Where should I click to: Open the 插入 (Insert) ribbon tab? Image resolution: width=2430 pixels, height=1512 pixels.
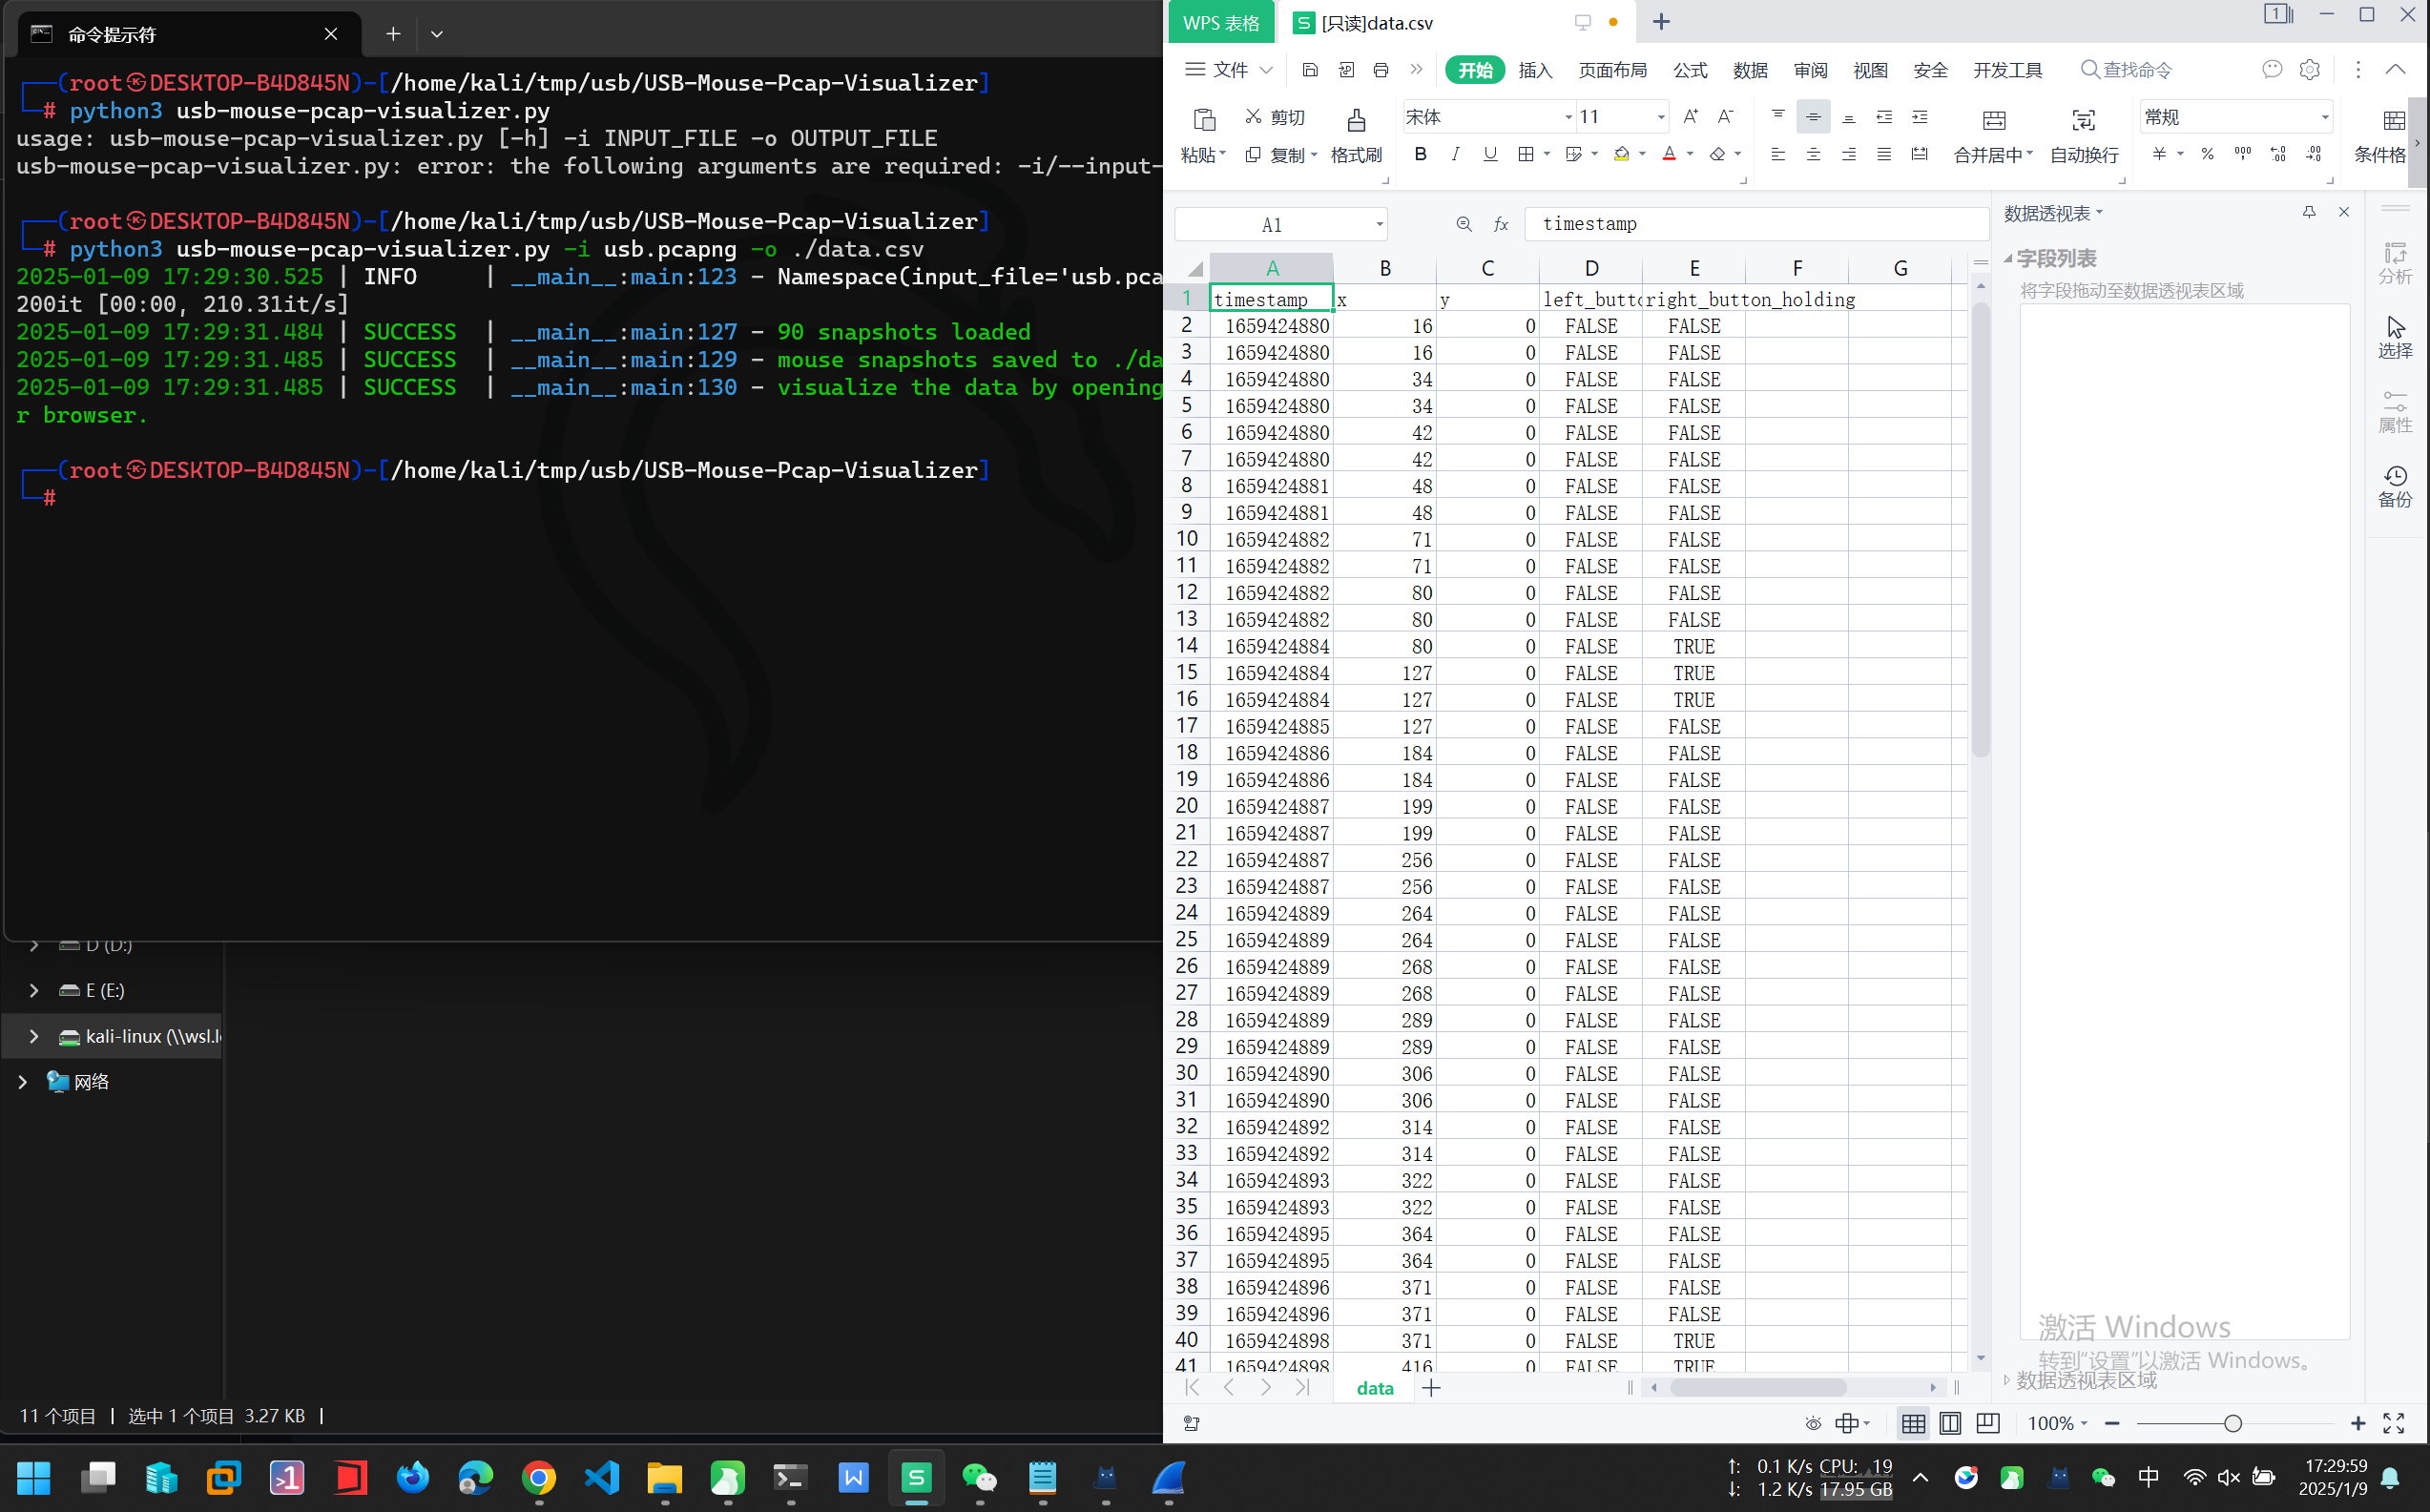tap(1534, 70)
